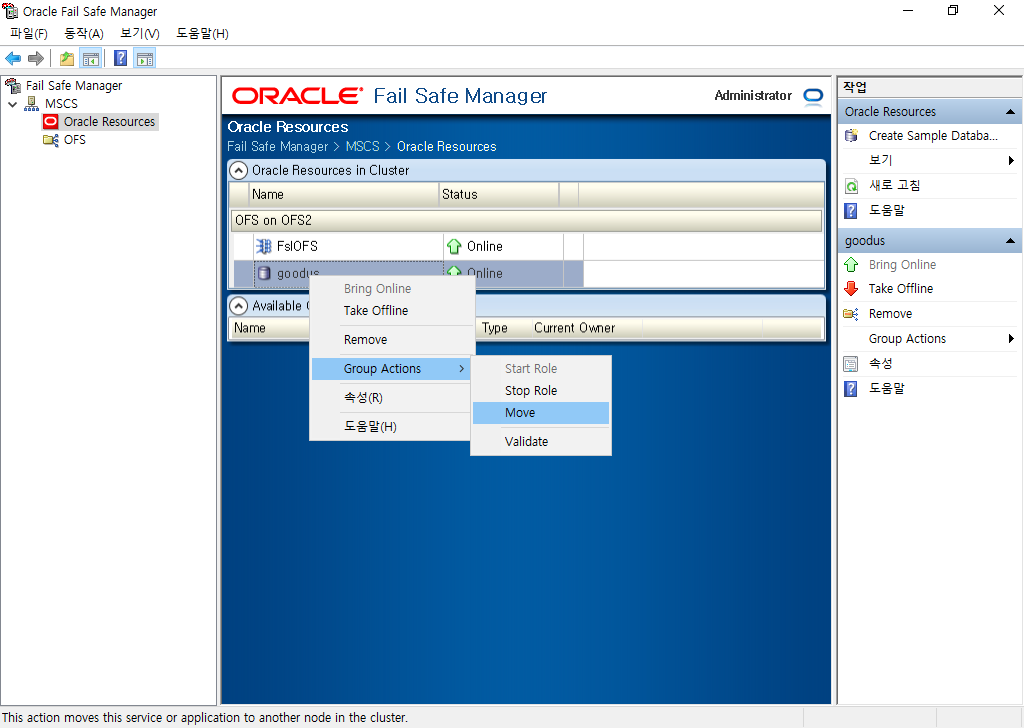Click help icon in Oracle Resources section
Viewport: 1024px width, 728px height.
(850, 211)
